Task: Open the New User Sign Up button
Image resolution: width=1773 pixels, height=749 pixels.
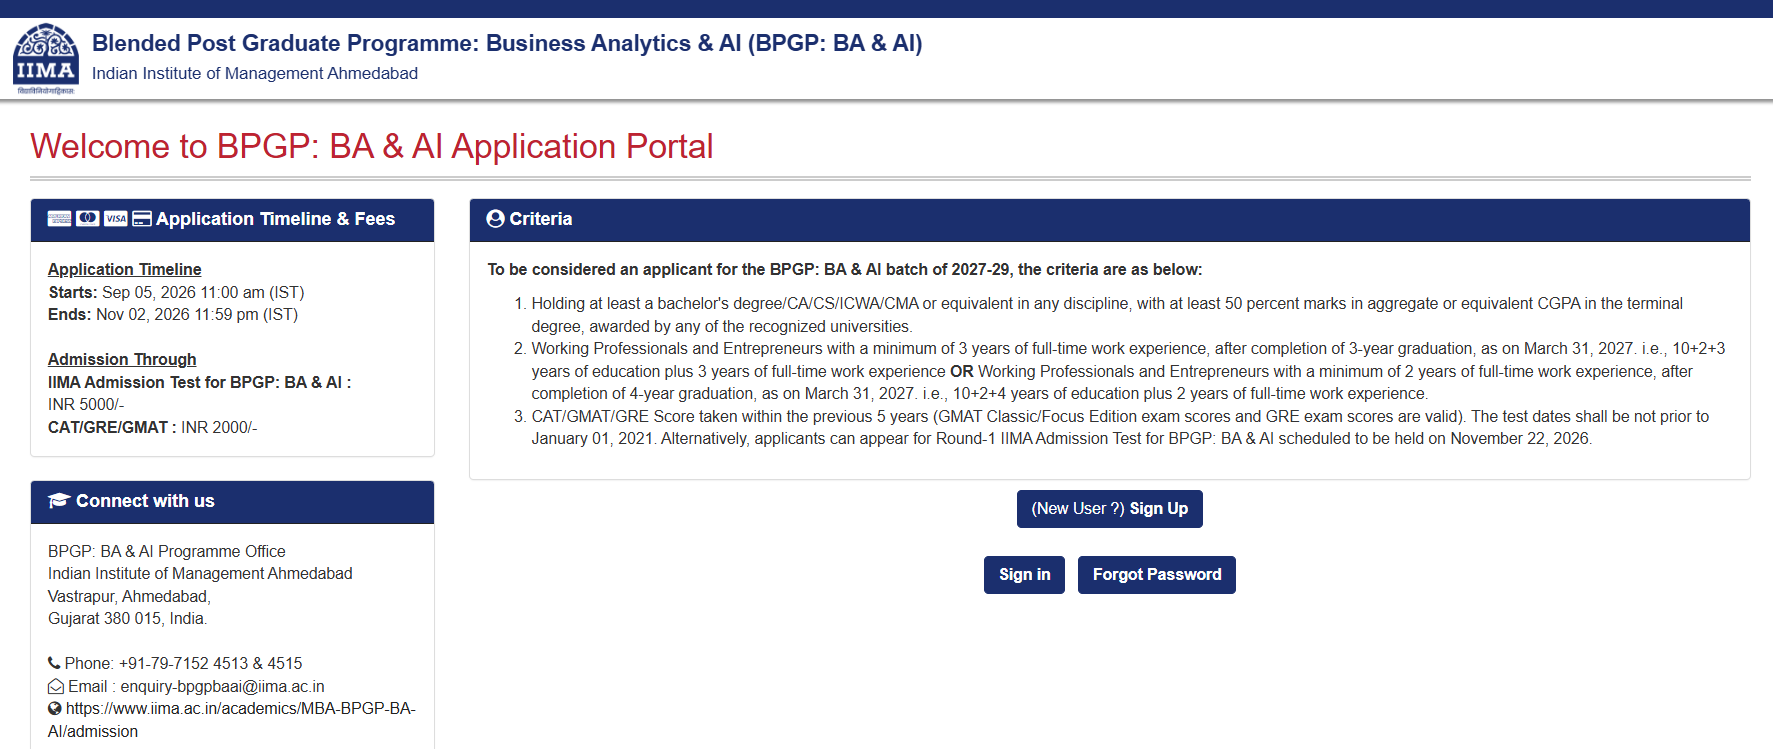Action: coord(1110,509)
